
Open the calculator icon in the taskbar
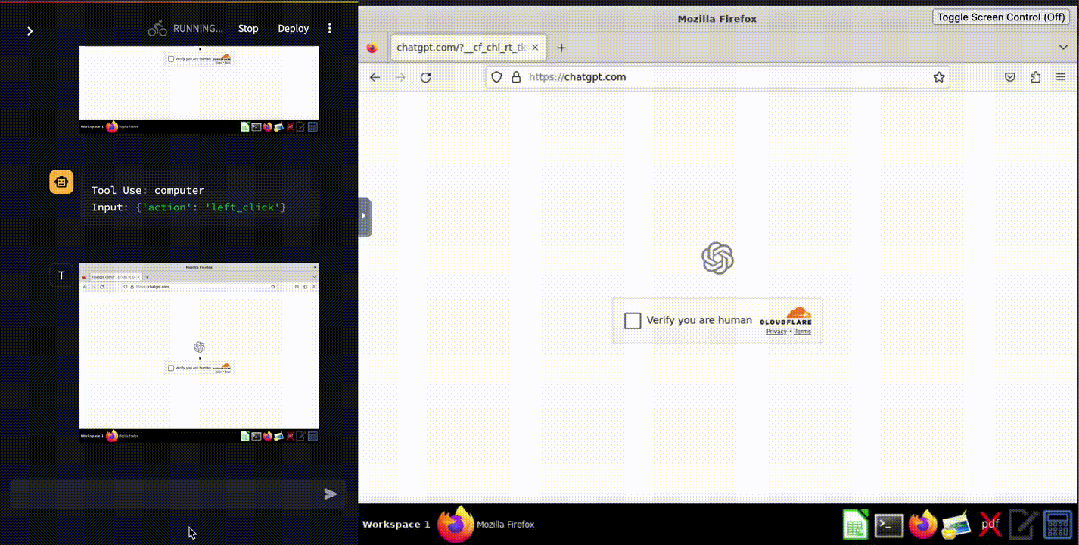(x=1057, y=524)
